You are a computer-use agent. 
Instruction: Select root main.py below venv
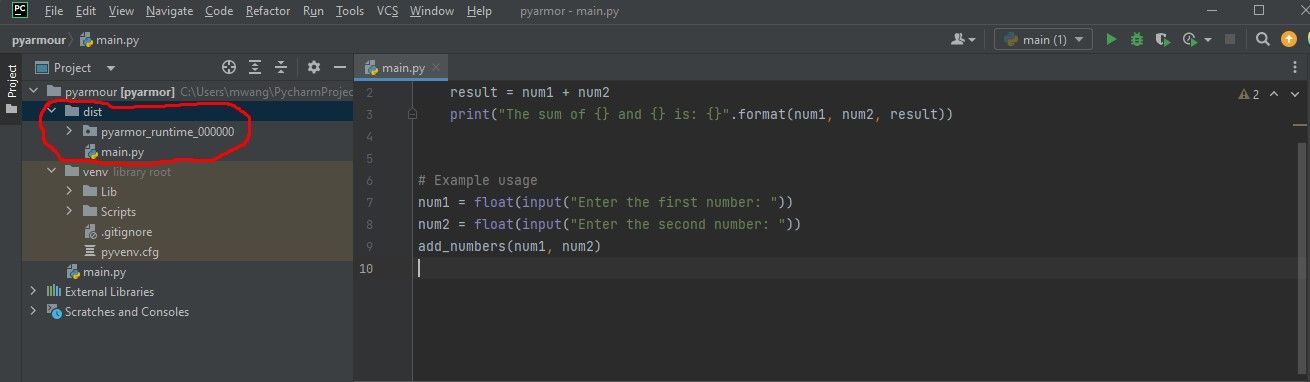(104, 271)
